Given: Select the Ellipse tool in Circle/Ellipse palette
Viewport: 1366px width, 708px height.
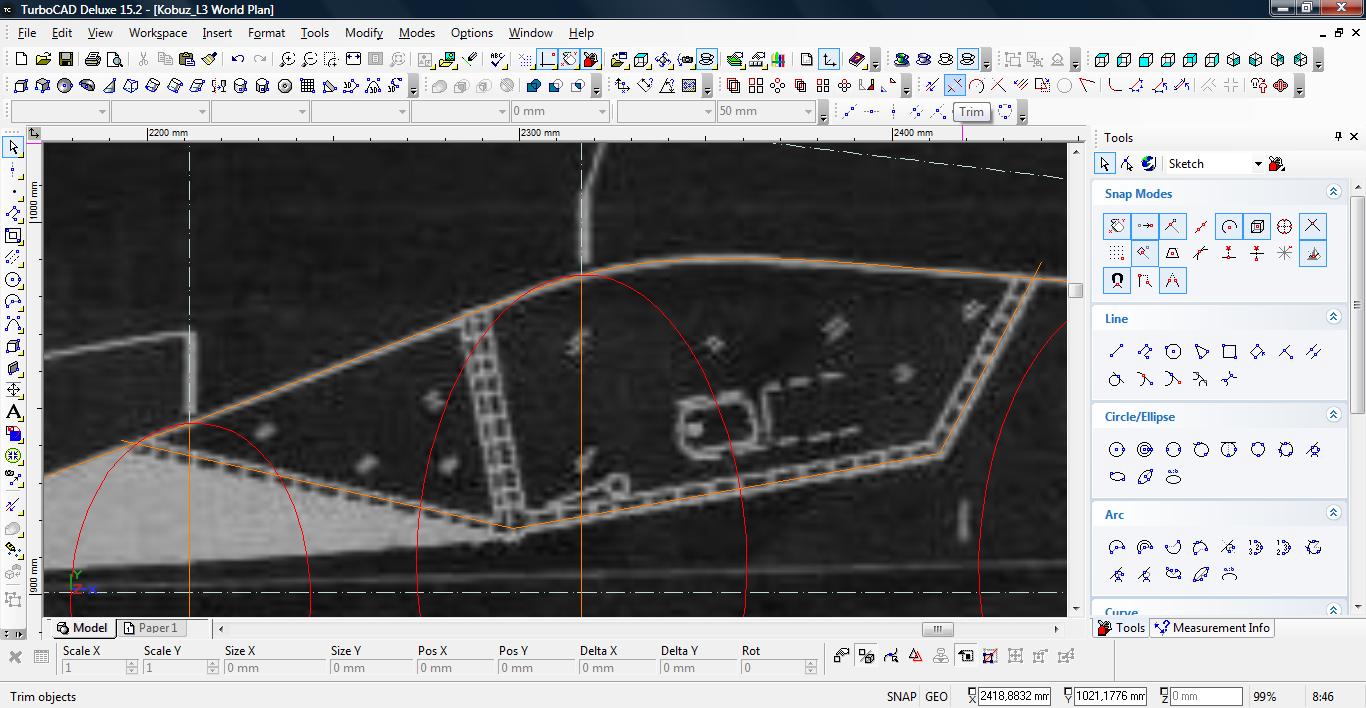Looking at the screenshot, I should click(1117, 477).
